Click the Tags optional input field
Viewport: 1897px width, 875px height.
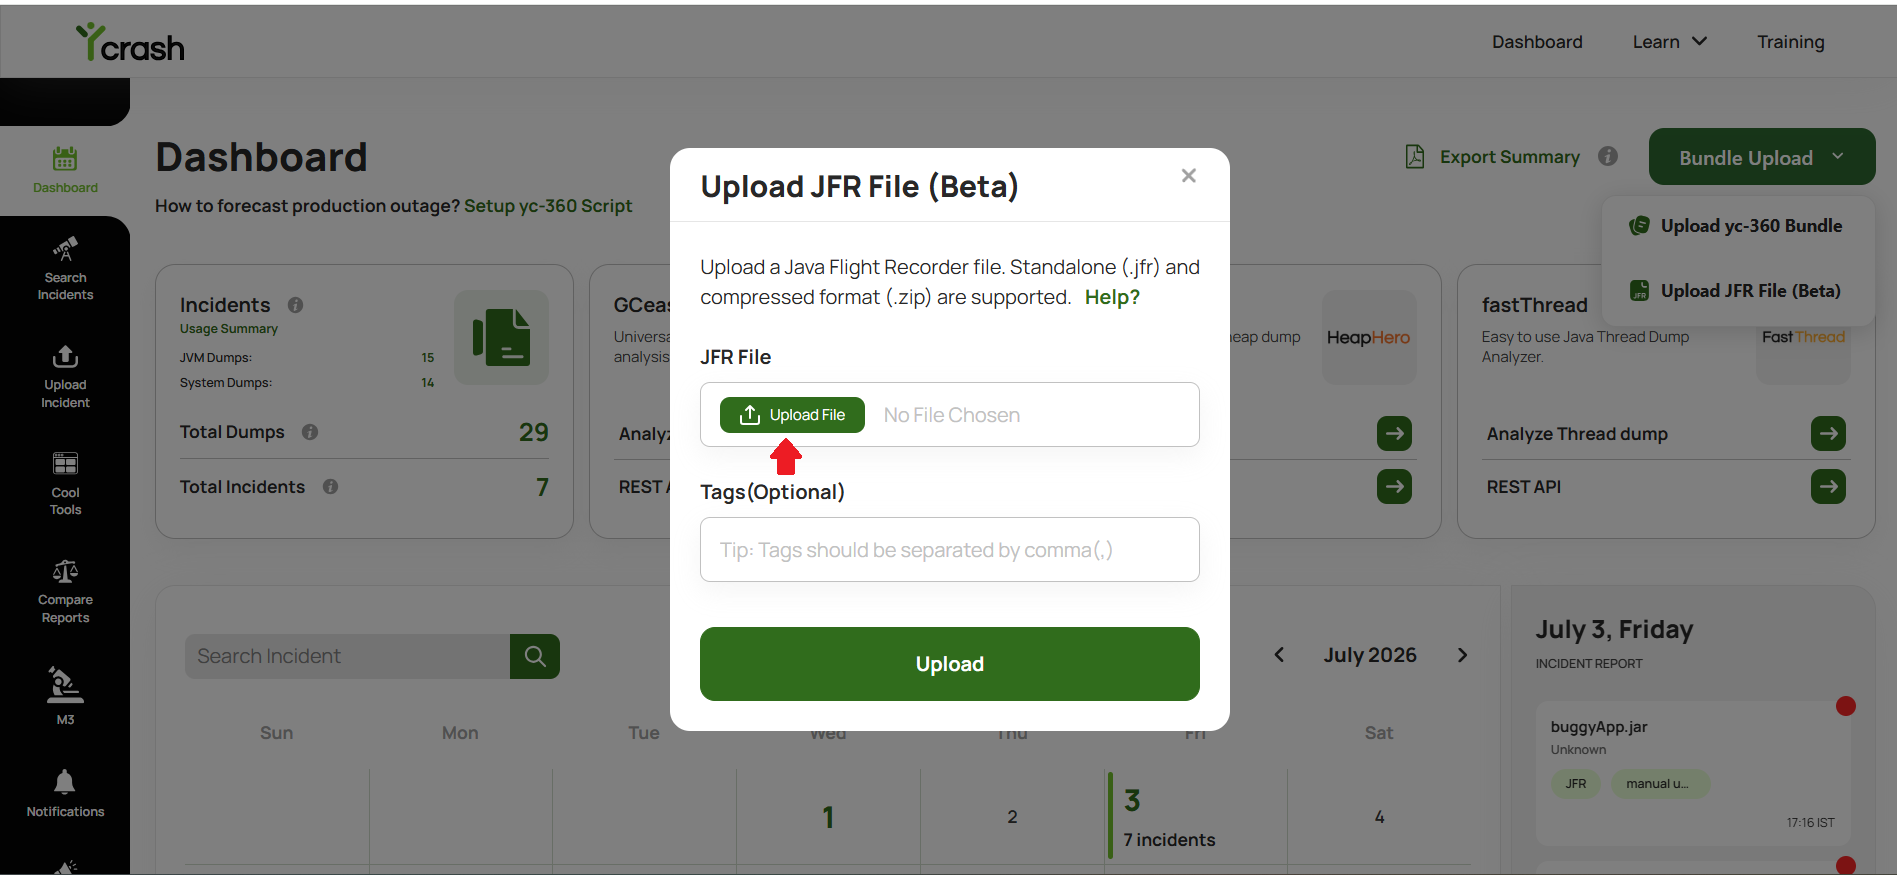[x=950, y=549]
